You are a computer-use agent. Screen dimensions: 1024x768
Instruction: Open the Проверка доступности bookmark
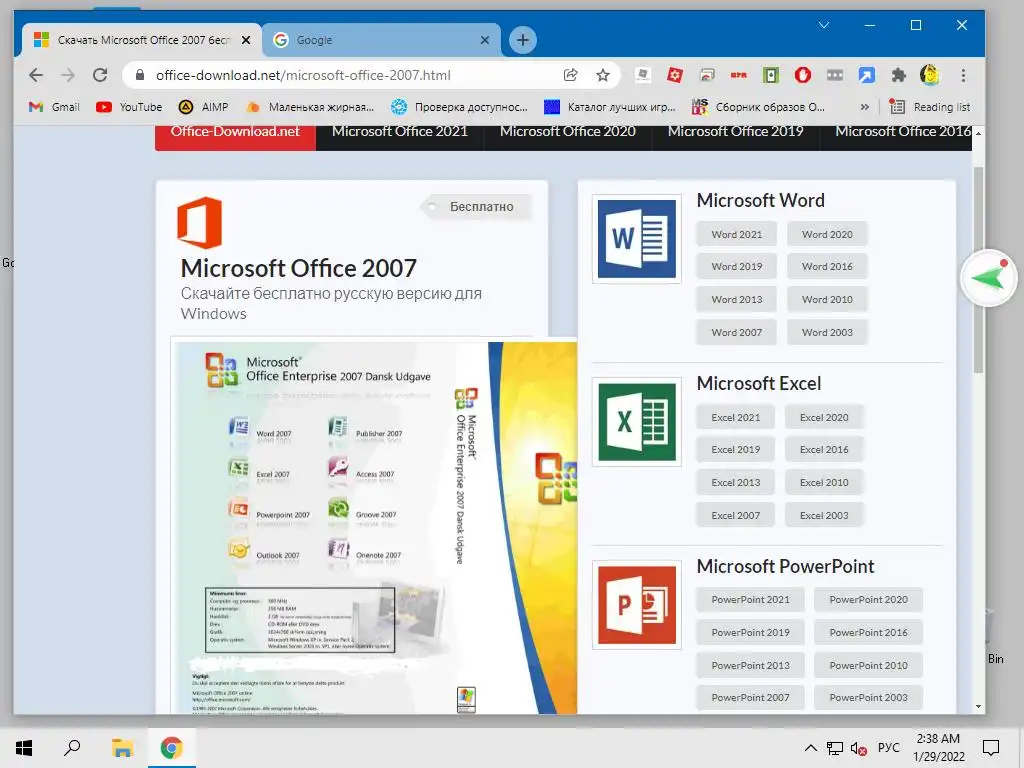(460, 106)
